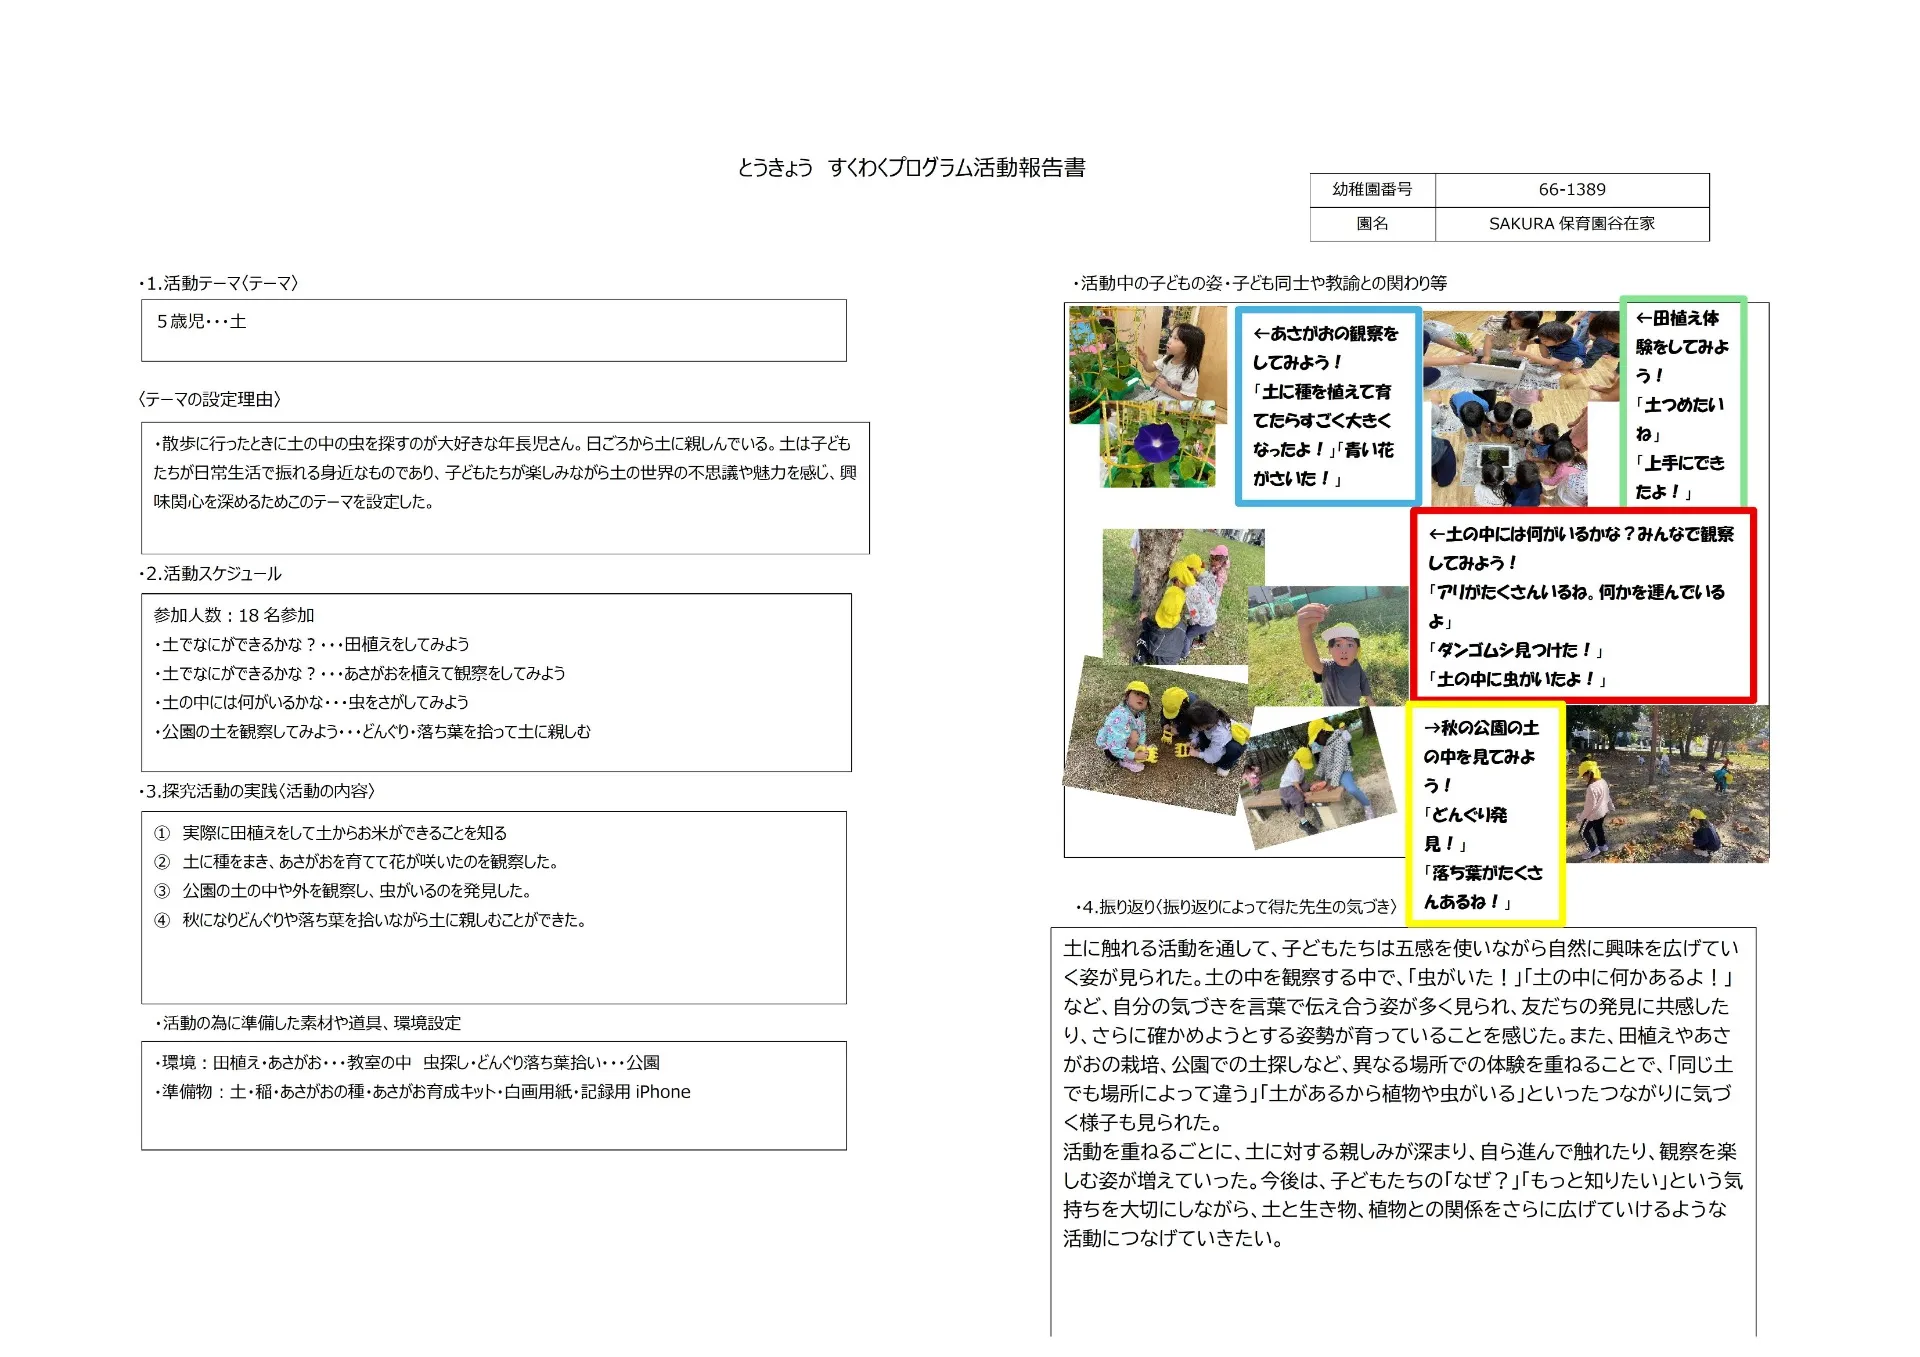
Task: Click the kindergarten number cell 66-1389
Action: click(1571, 190)
